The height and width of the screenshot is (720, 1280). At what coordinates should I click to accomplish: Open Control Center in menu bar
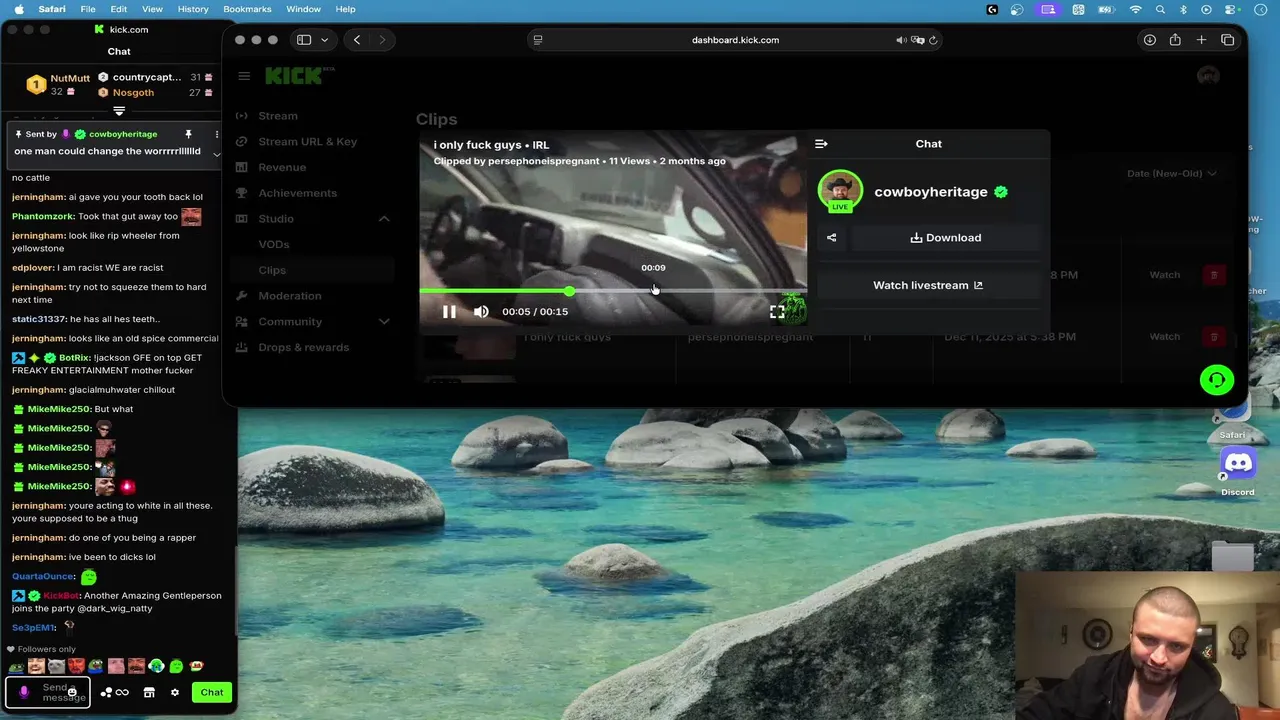tap(1229, 9)
